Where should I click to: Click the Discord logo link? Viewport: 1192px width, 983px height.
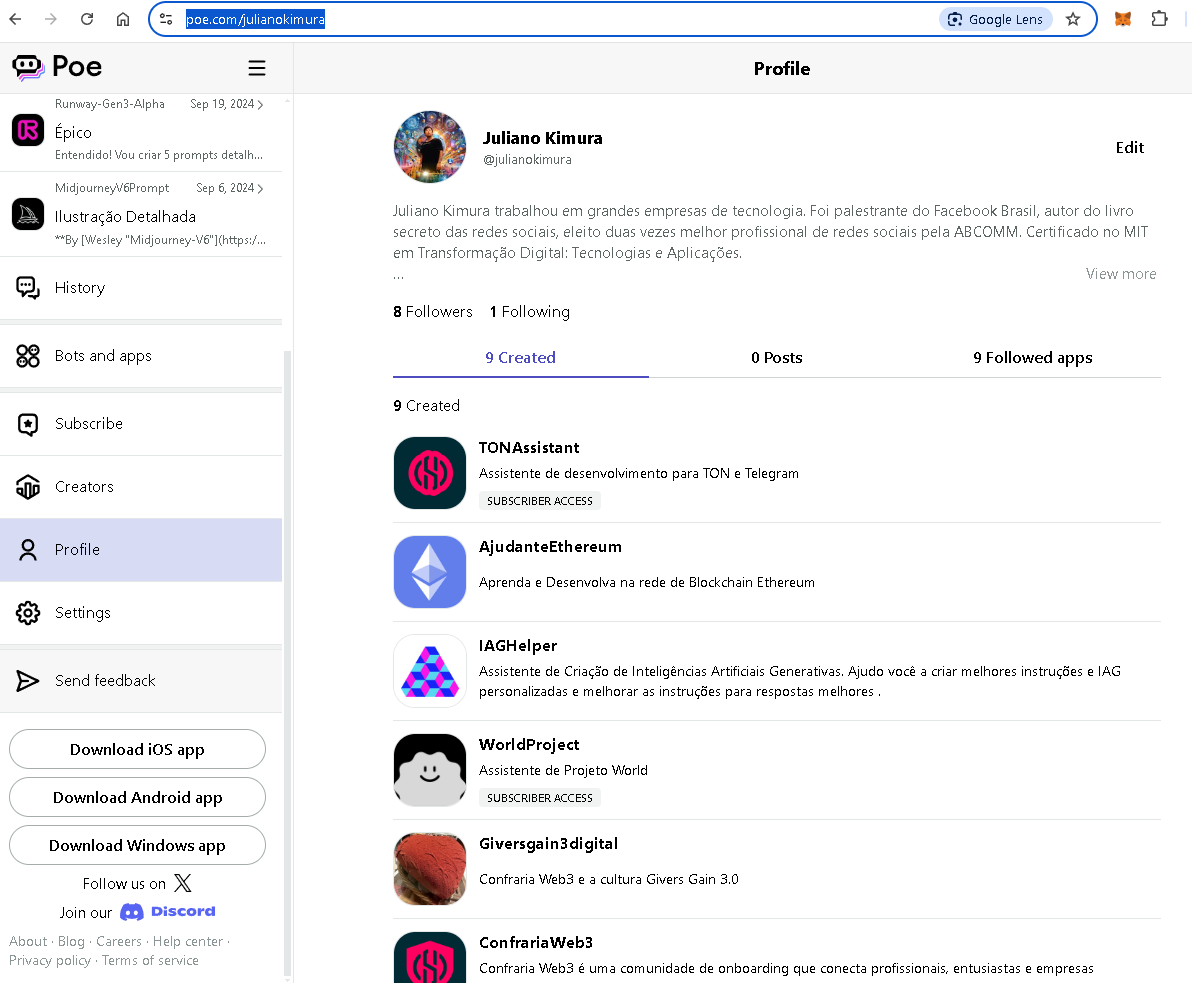[x=168, y=912]
